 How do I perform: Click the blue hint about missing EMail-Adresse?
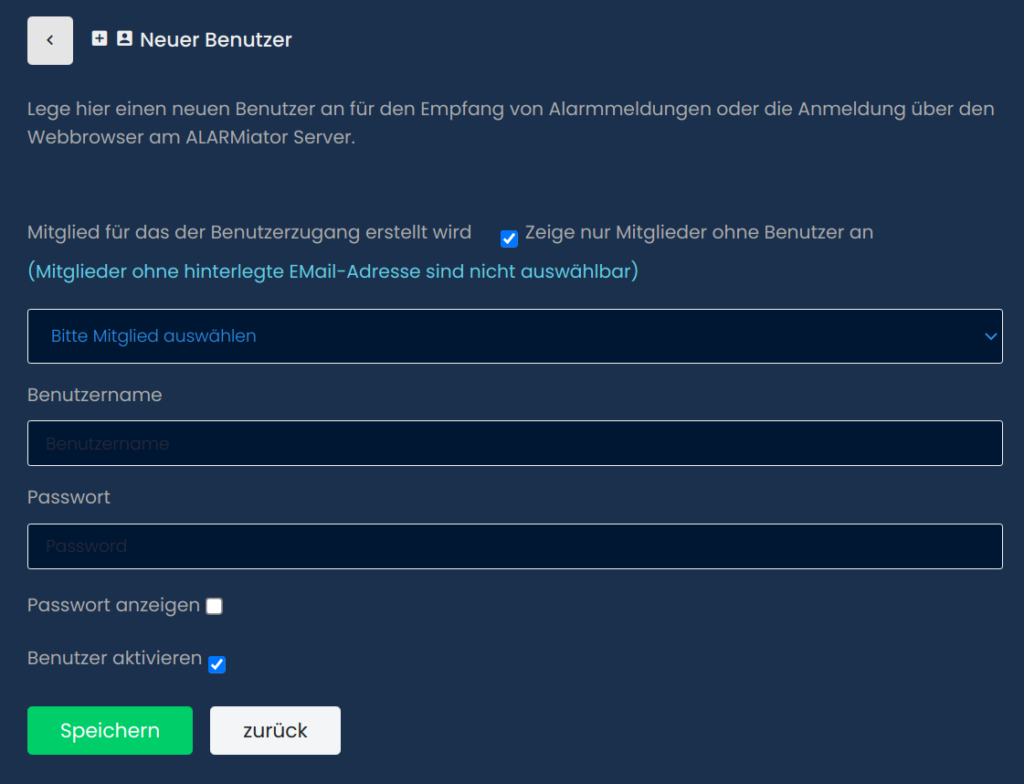coord(332,271)
